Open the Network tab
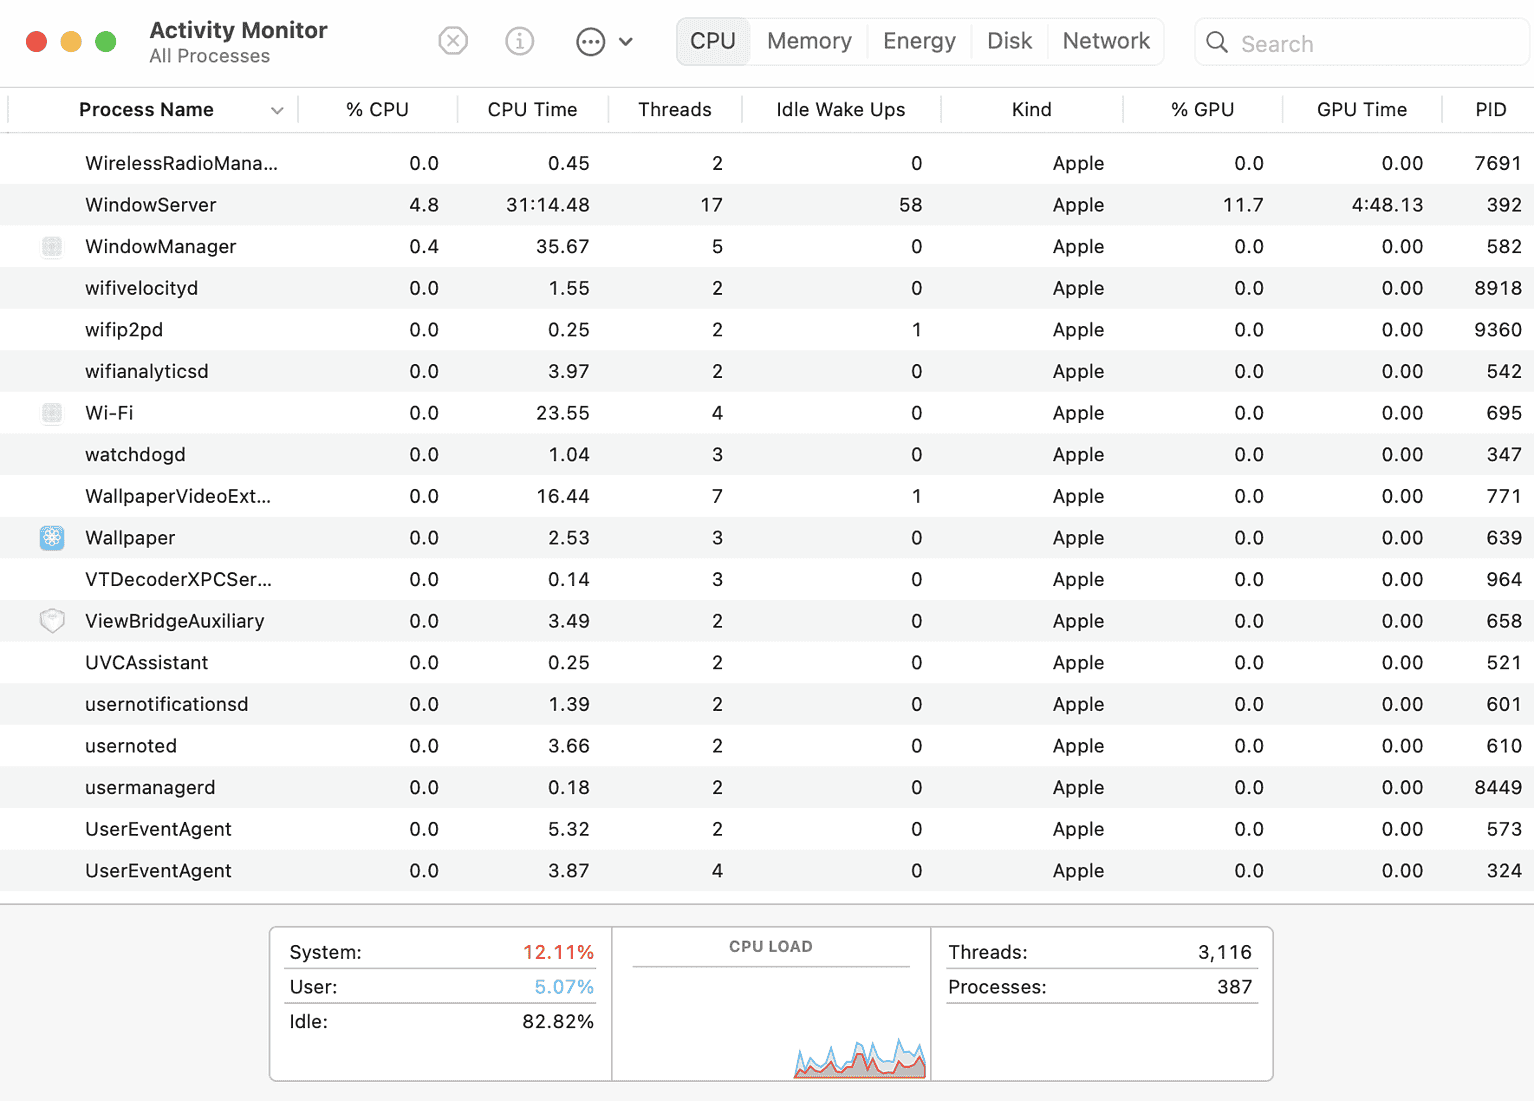This screenshot has width=1534, height=1101. tap(1105, 41)
